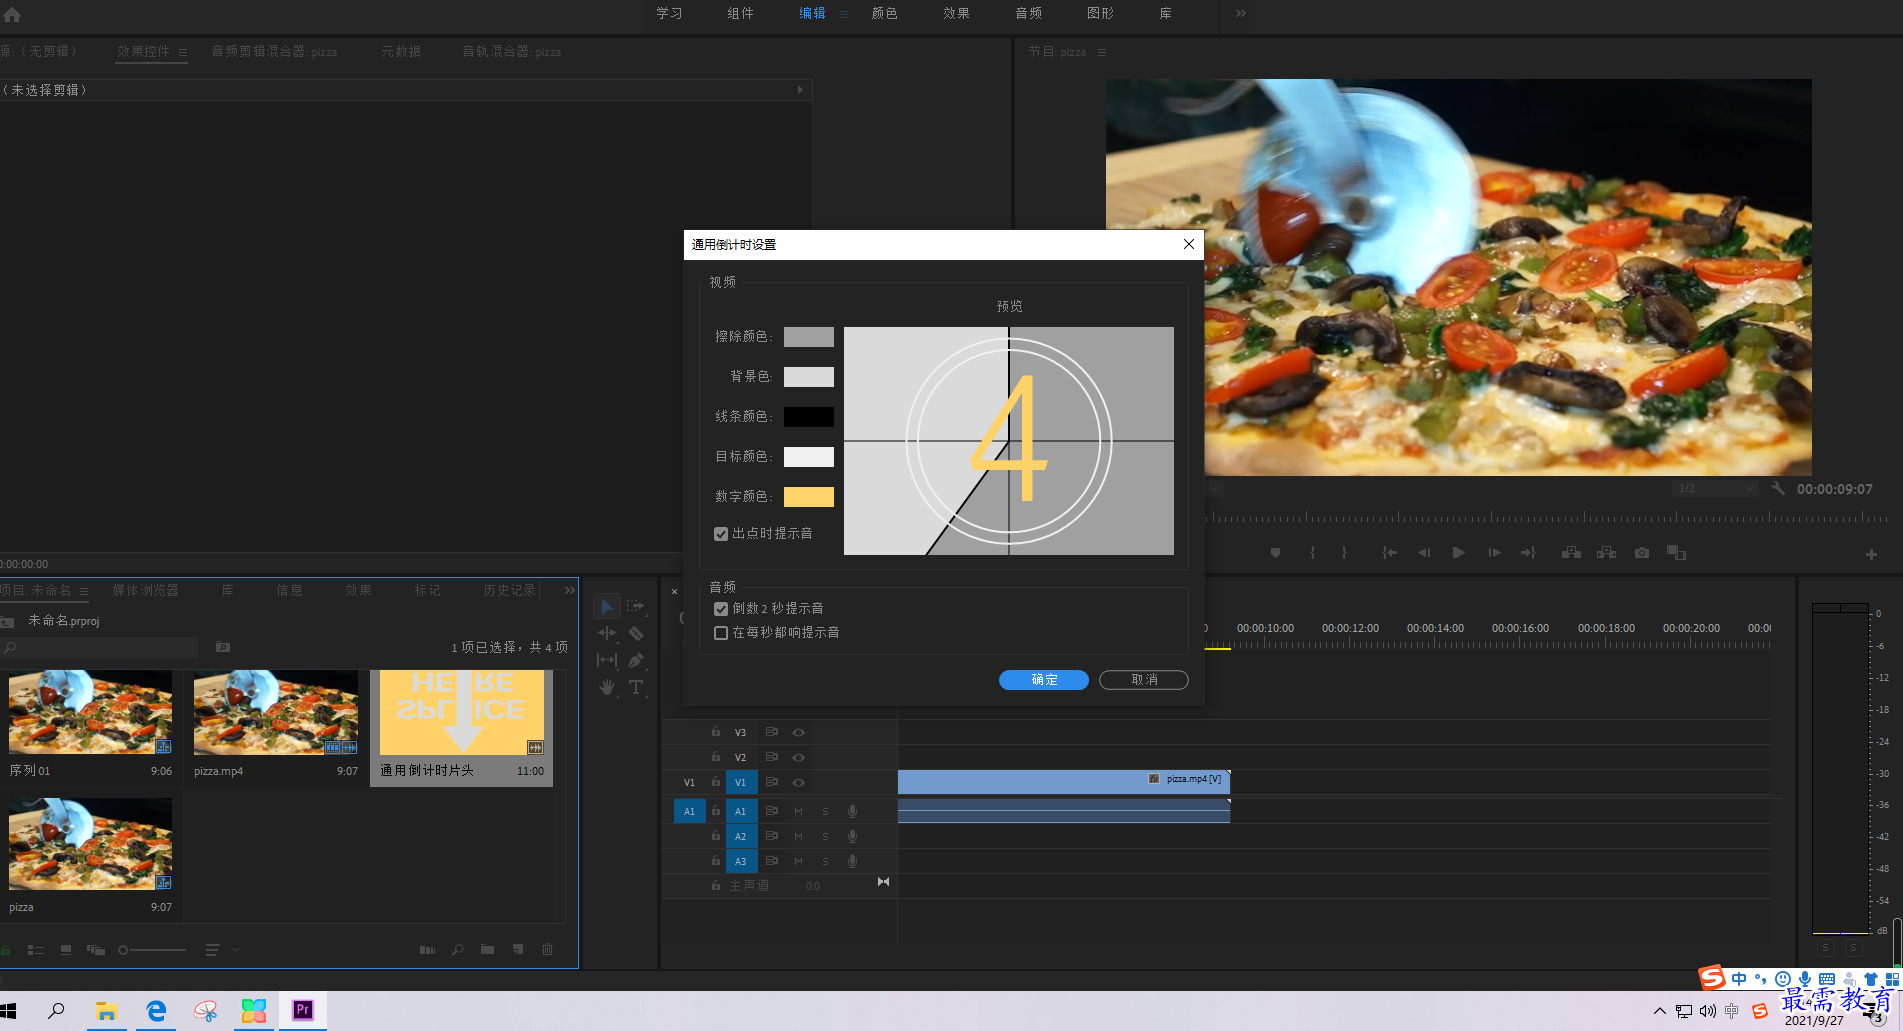Screen dimensions: 1903x1031
Task: Click the New Item icon in project panel
Action: [x=518, y=950]
